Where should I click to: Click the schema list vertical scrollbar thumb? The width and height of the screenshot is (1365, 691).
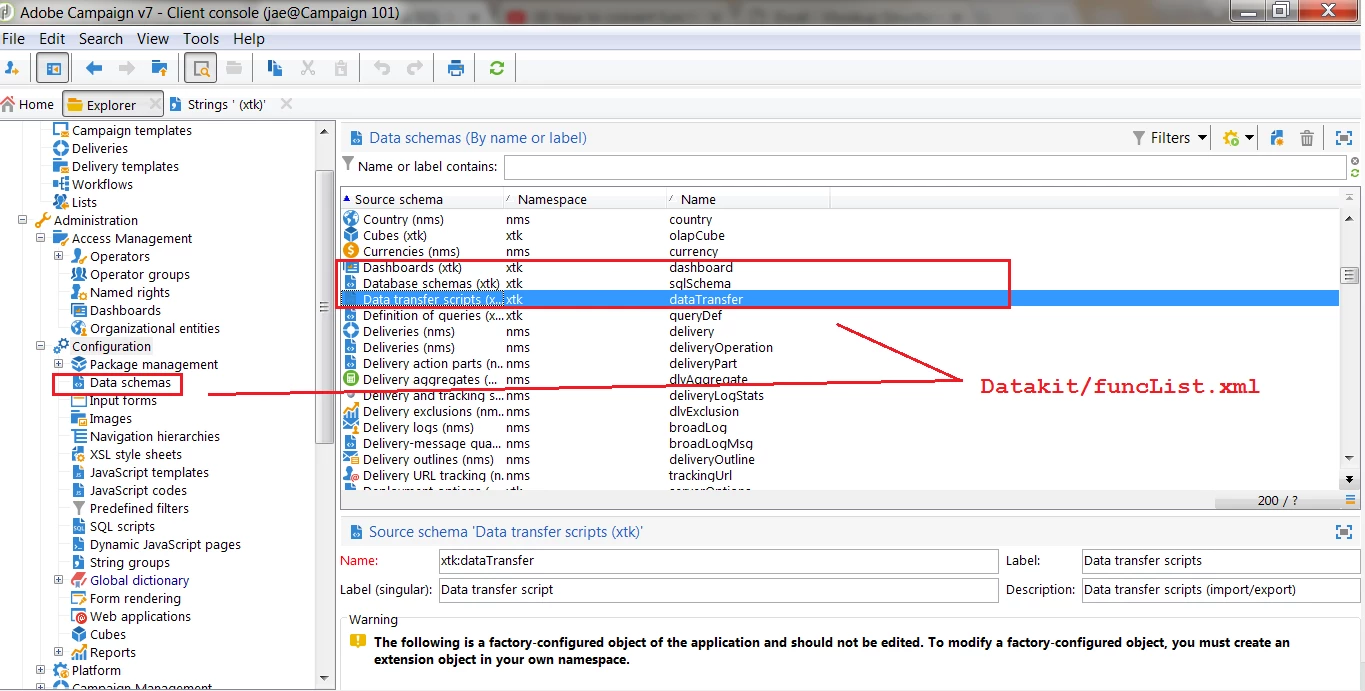(1349, 275)
